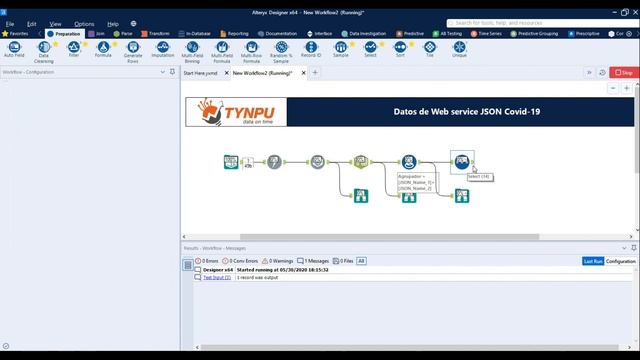
Task: Choose the Multi-Field Binning tool
Action: pos(192,52)
